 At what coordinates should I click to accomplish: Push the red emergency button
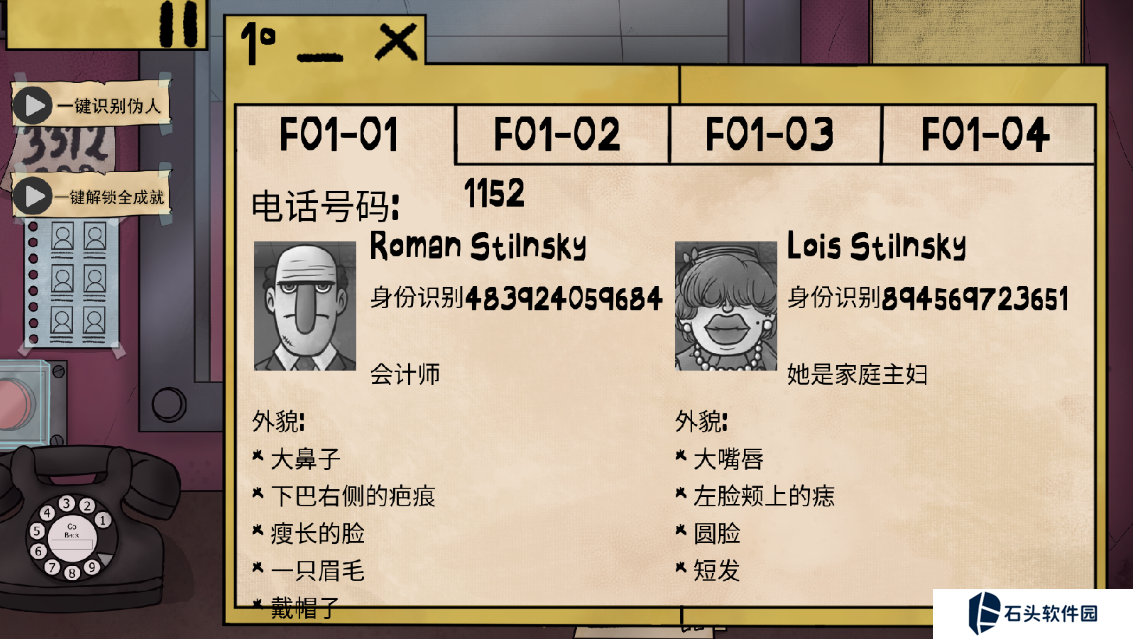coord(14,401)
